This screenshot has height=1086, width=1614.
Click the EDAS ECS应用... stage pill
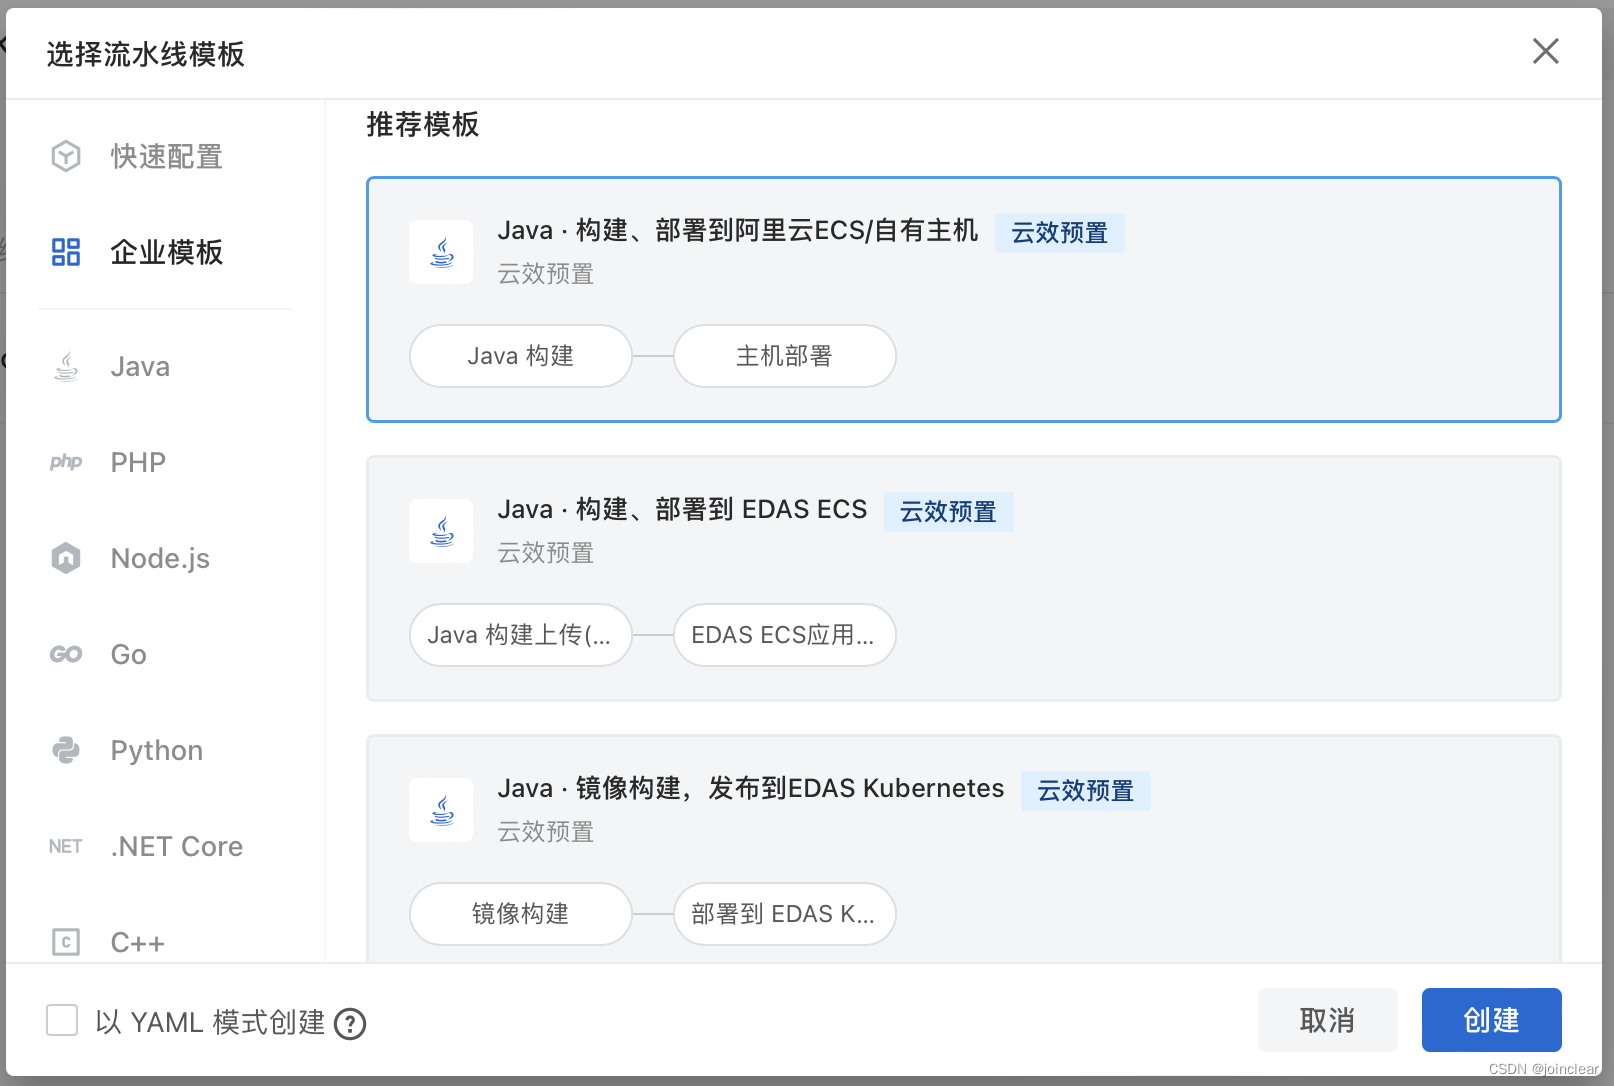[785, 635]
